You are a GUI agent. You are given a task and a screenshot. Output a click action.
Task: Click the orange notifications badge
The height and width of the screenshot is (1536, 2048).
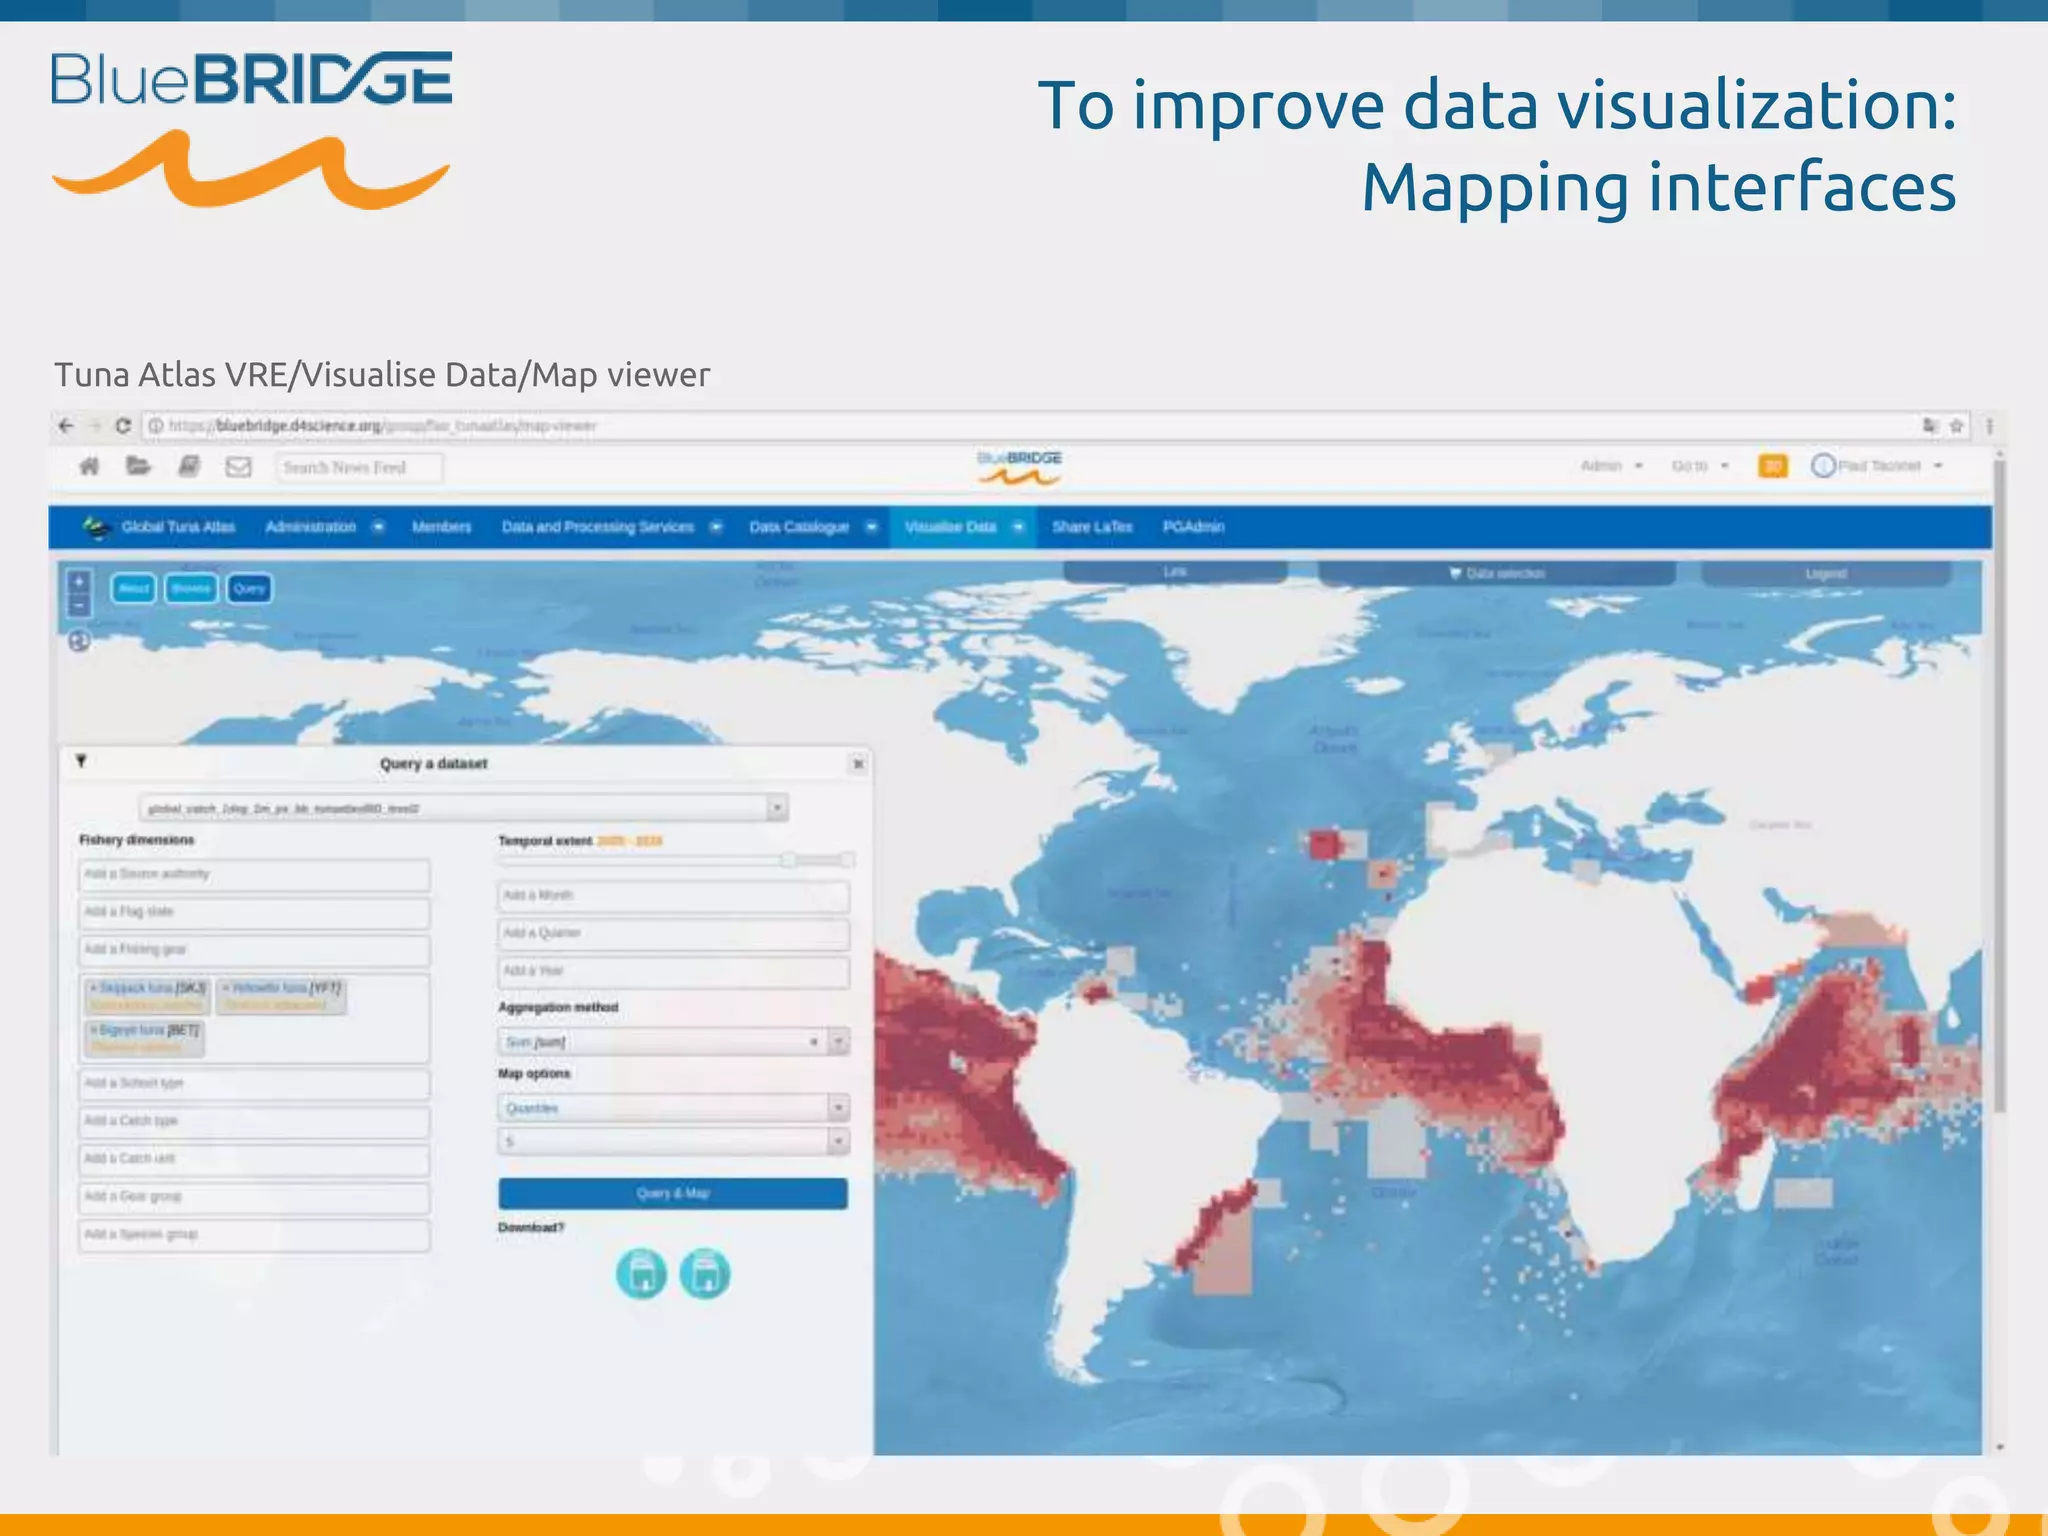point(1772,466)
